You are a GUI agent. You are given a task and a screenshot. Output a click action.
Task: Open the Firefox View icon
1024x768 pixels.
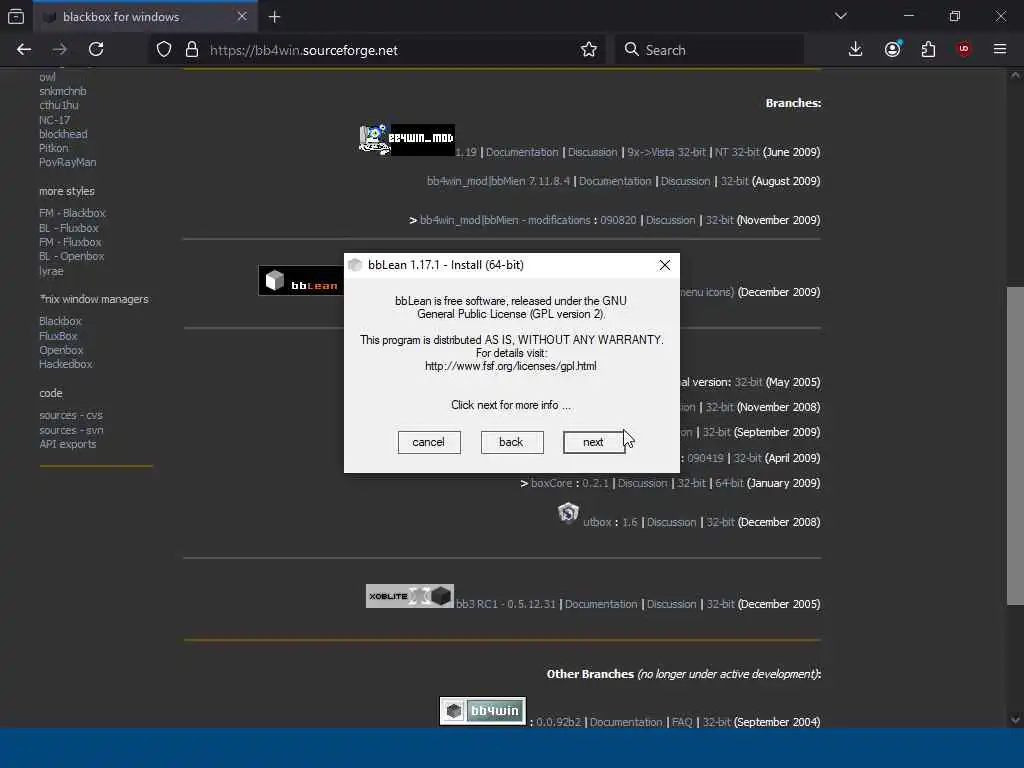tap(16, 17)
